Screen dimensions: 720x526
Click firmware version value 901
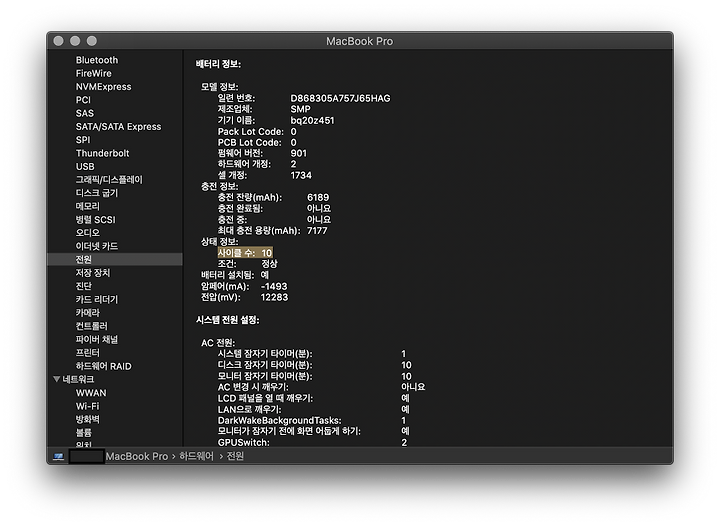(298, 153)
